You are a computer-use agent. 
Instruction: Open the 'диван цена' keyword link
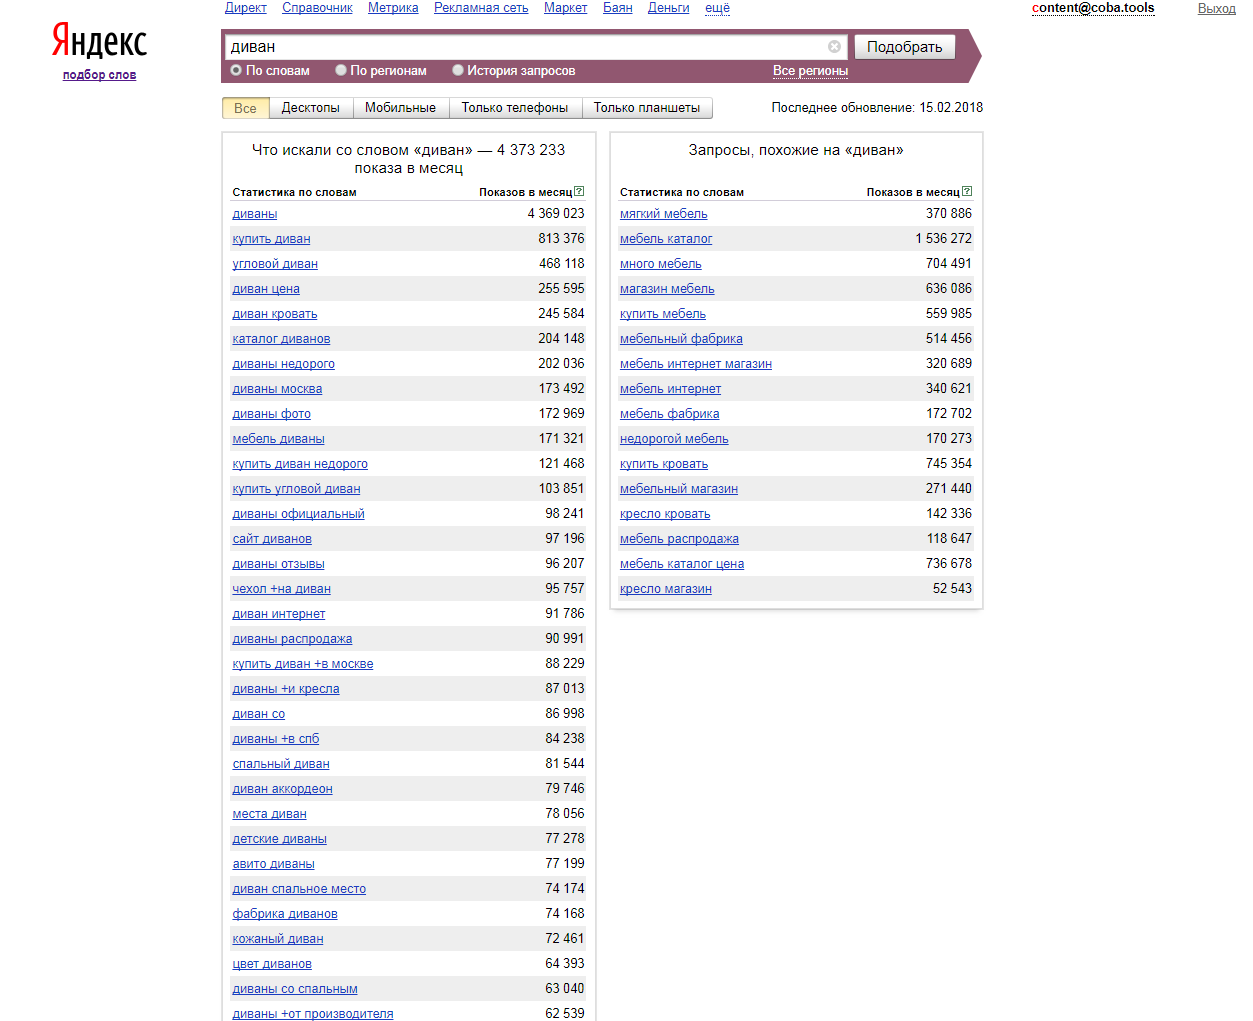click(x=266, y=289)
